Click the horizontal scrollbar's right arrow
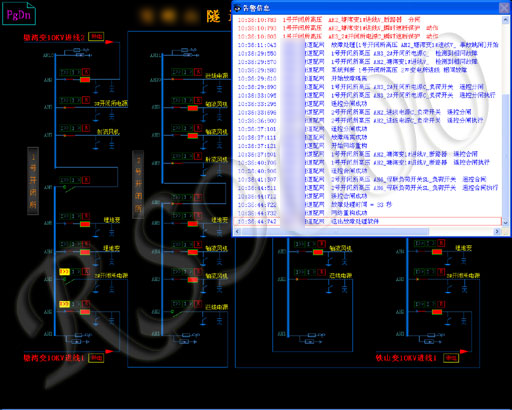Screen dimensions: 512x410 pyautogui.click(x=497, y=231)
